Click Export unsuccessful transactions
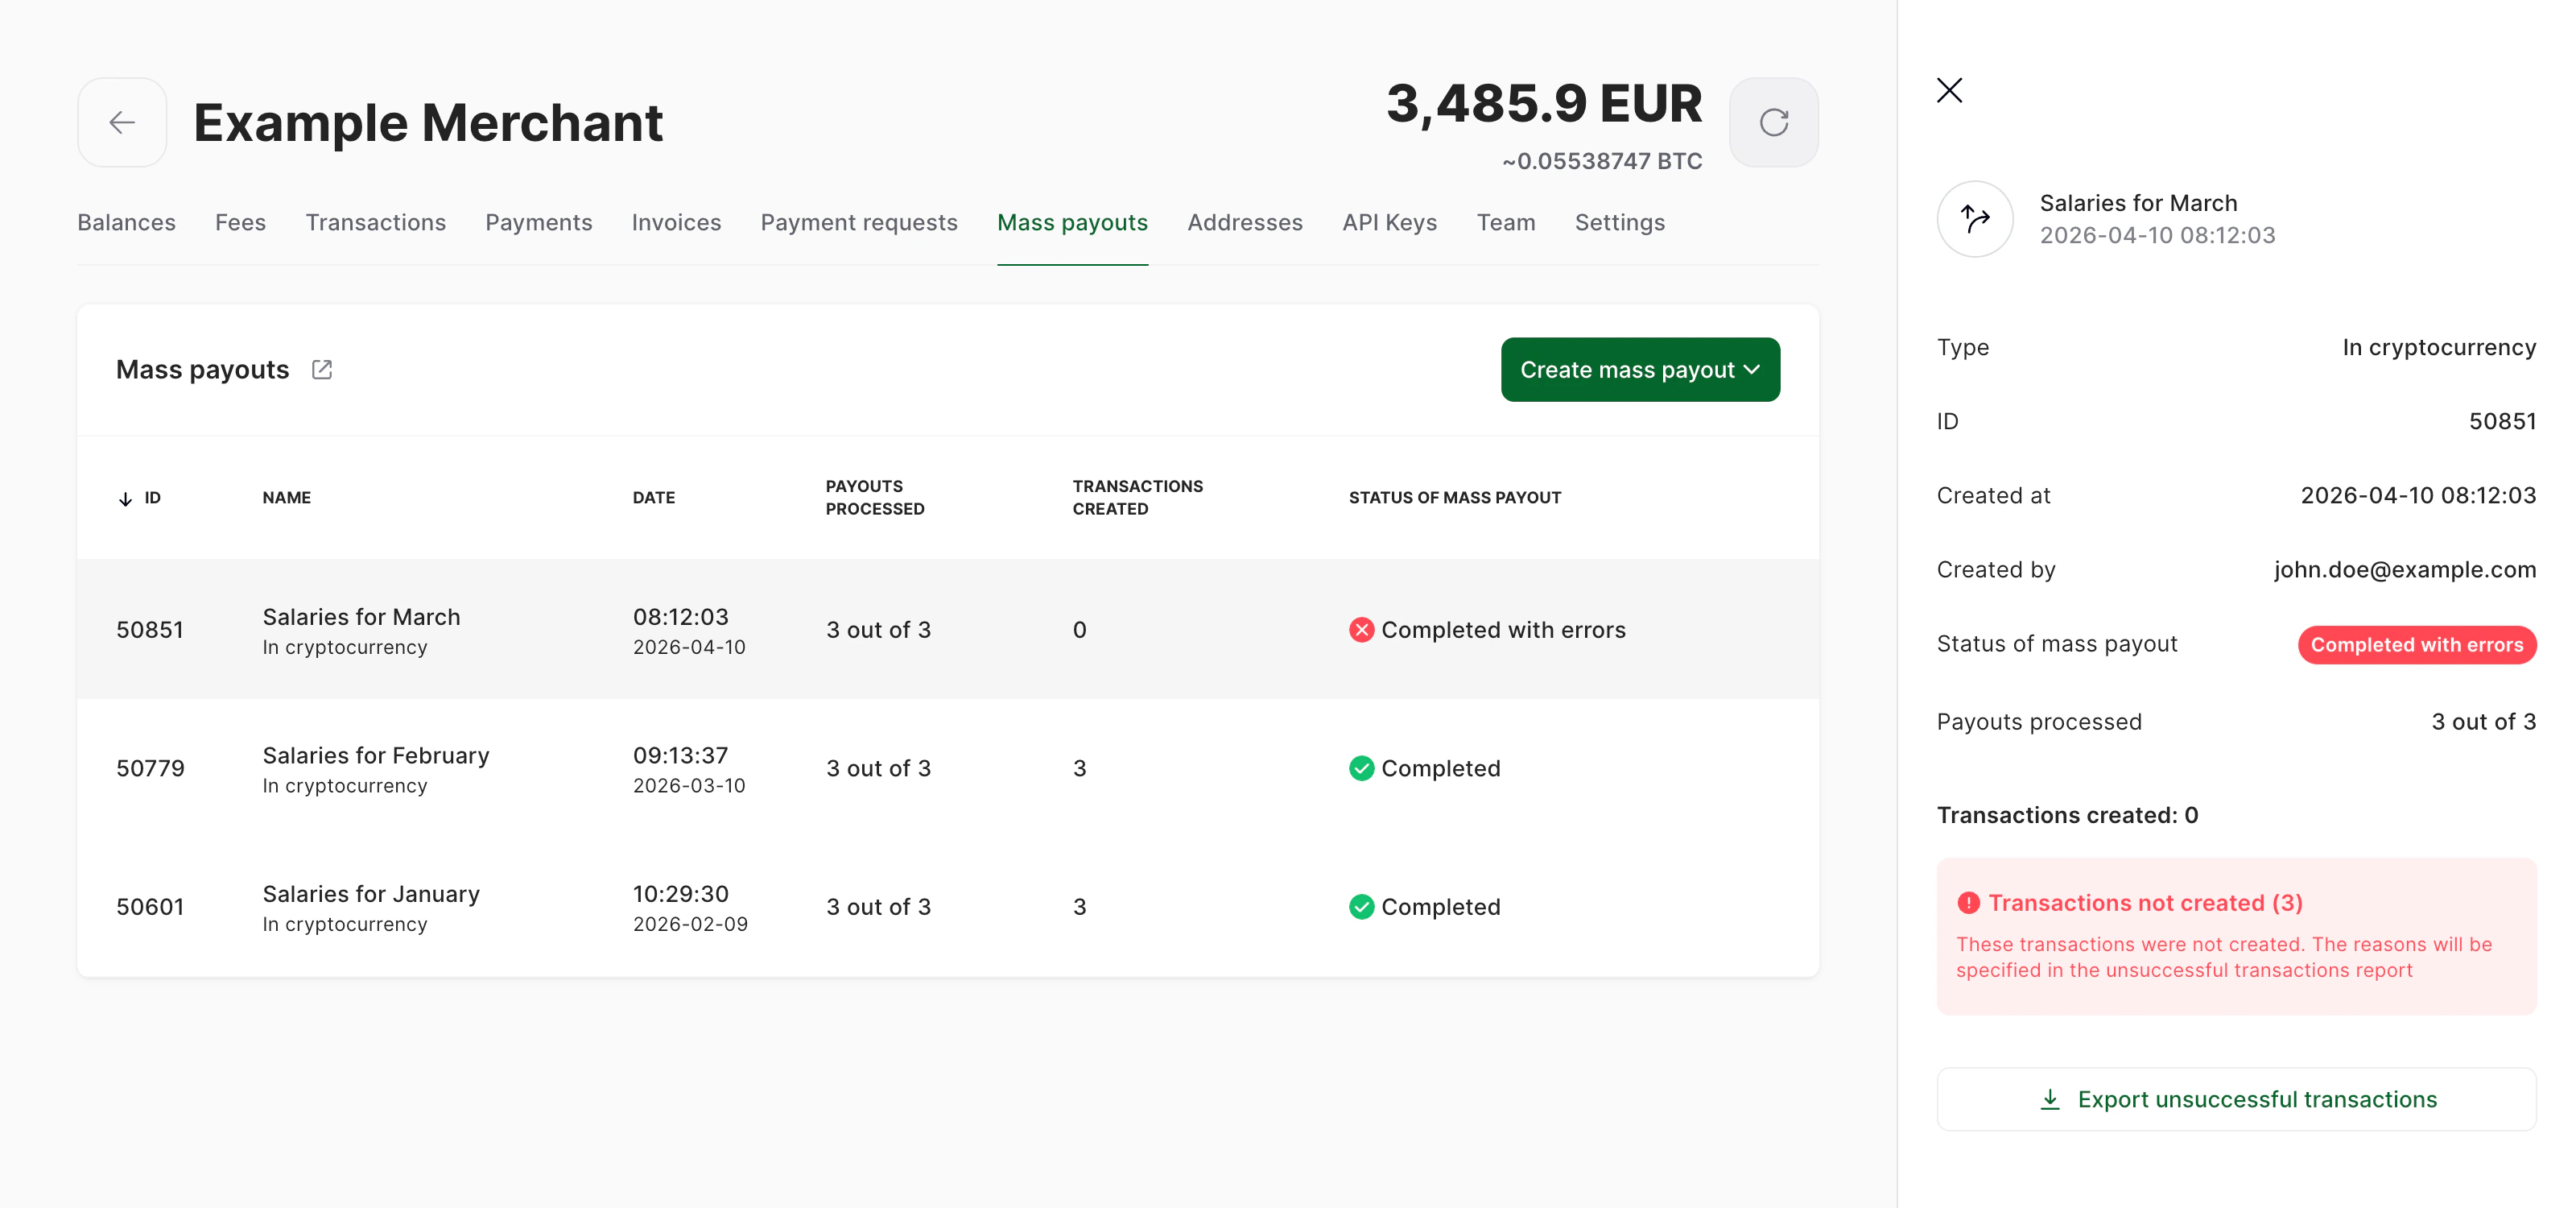The height and width of the screenshot is (1208, 2576). click(x=2236, y=1099)
